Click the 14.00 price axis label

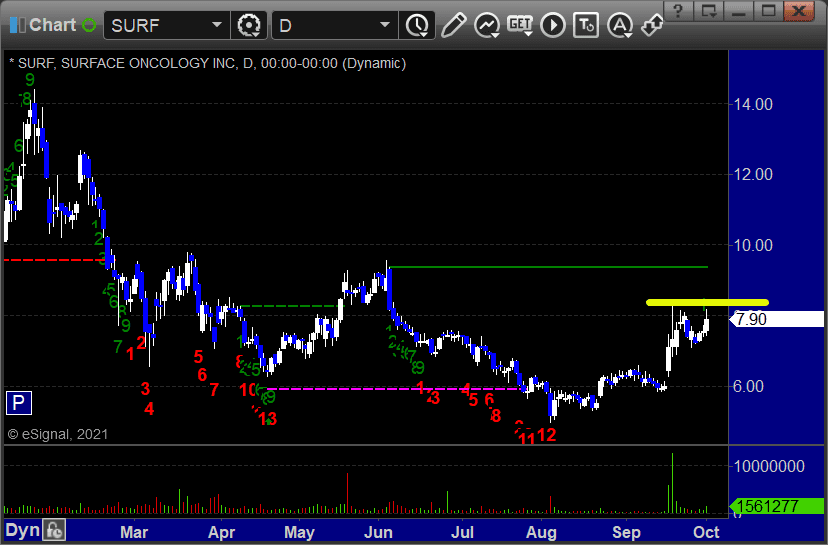click(x=754, y=105)
